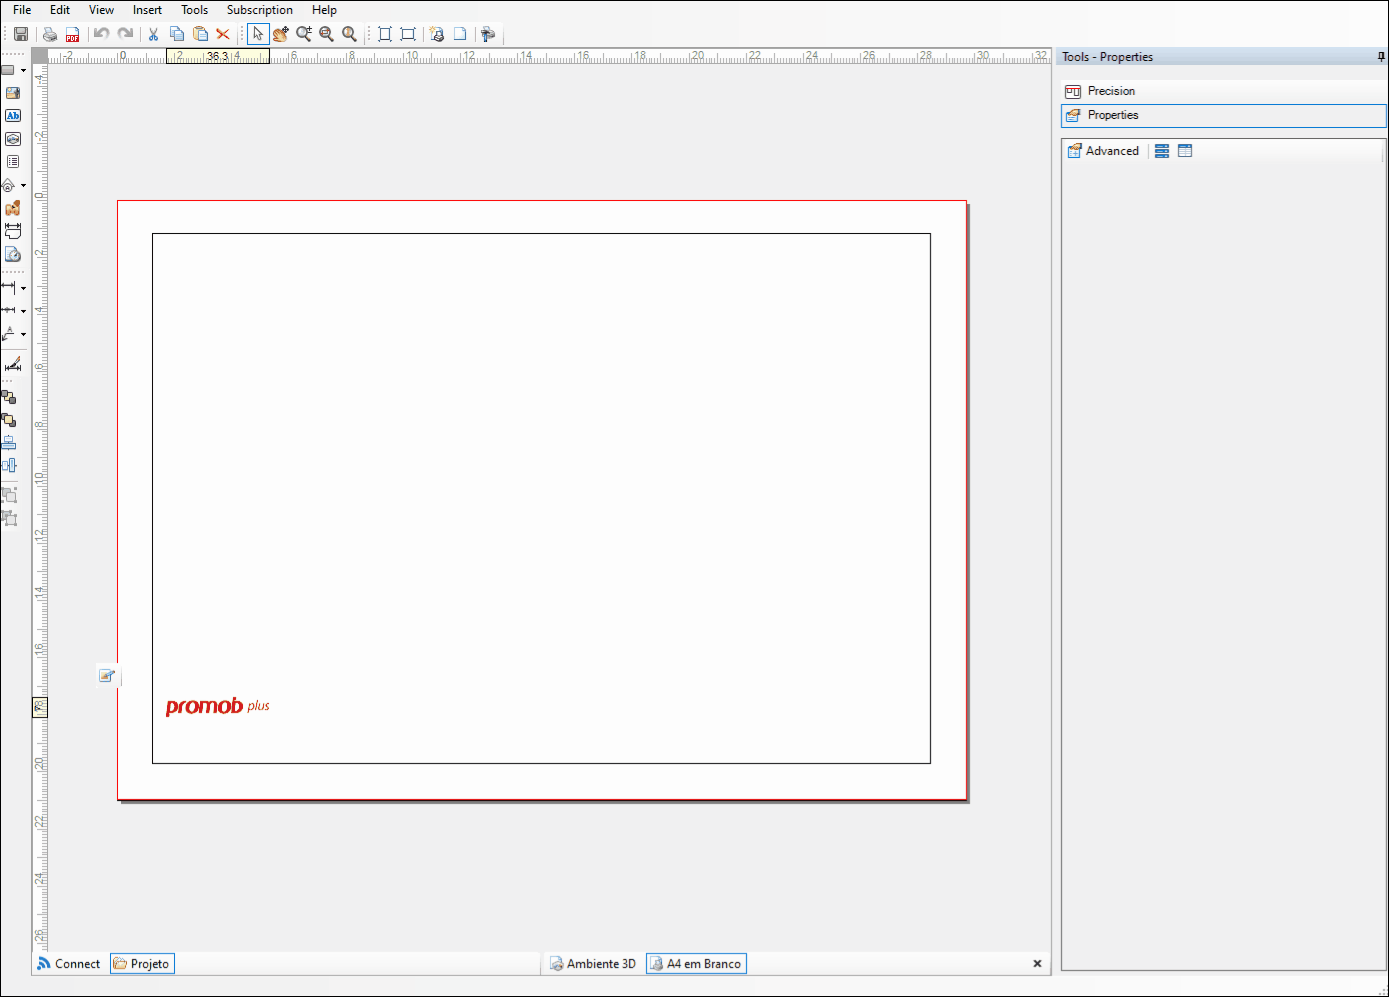1389x997 pixels.
Task: Toggle categorized view in properties panel
Action: tap(1162, 151)
